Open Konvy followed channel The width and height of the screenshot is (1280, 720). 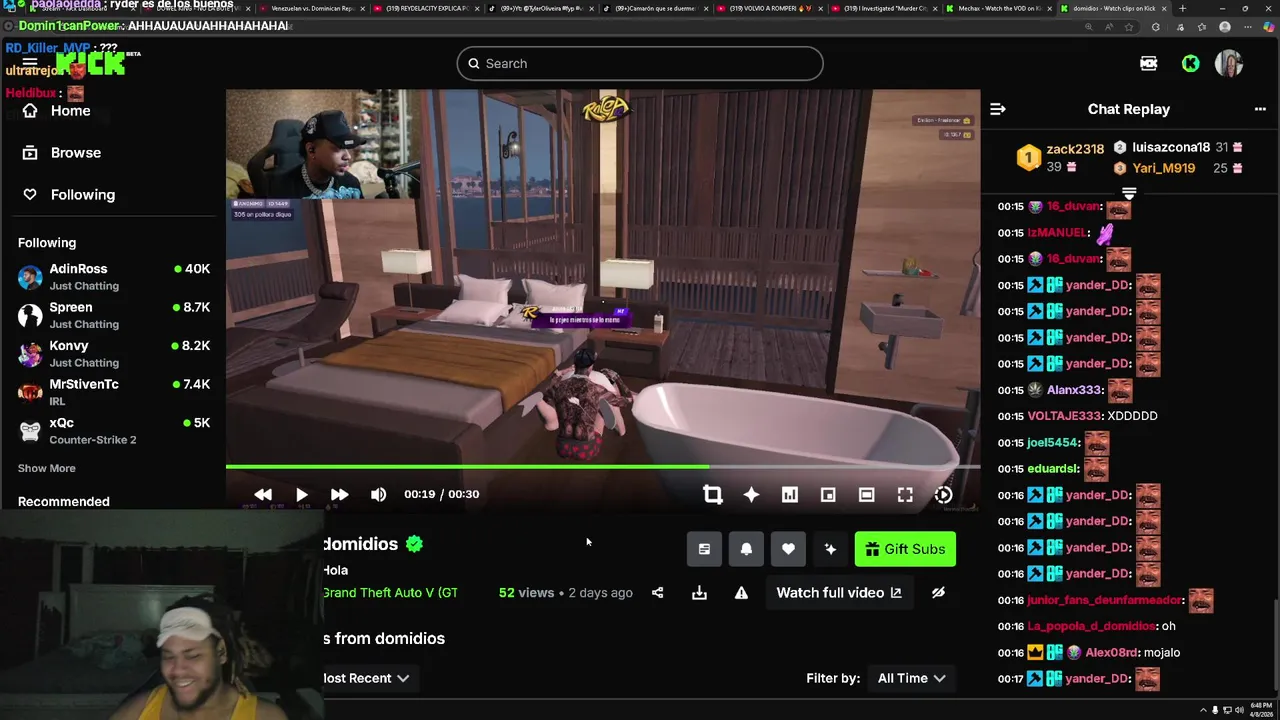(114, 354)
